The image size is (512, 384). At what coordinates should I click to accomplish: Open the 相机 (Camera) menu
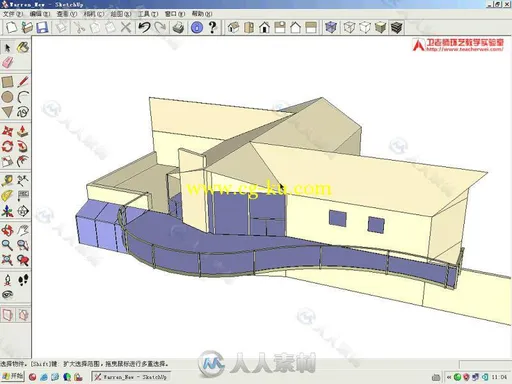click(94, 14)
